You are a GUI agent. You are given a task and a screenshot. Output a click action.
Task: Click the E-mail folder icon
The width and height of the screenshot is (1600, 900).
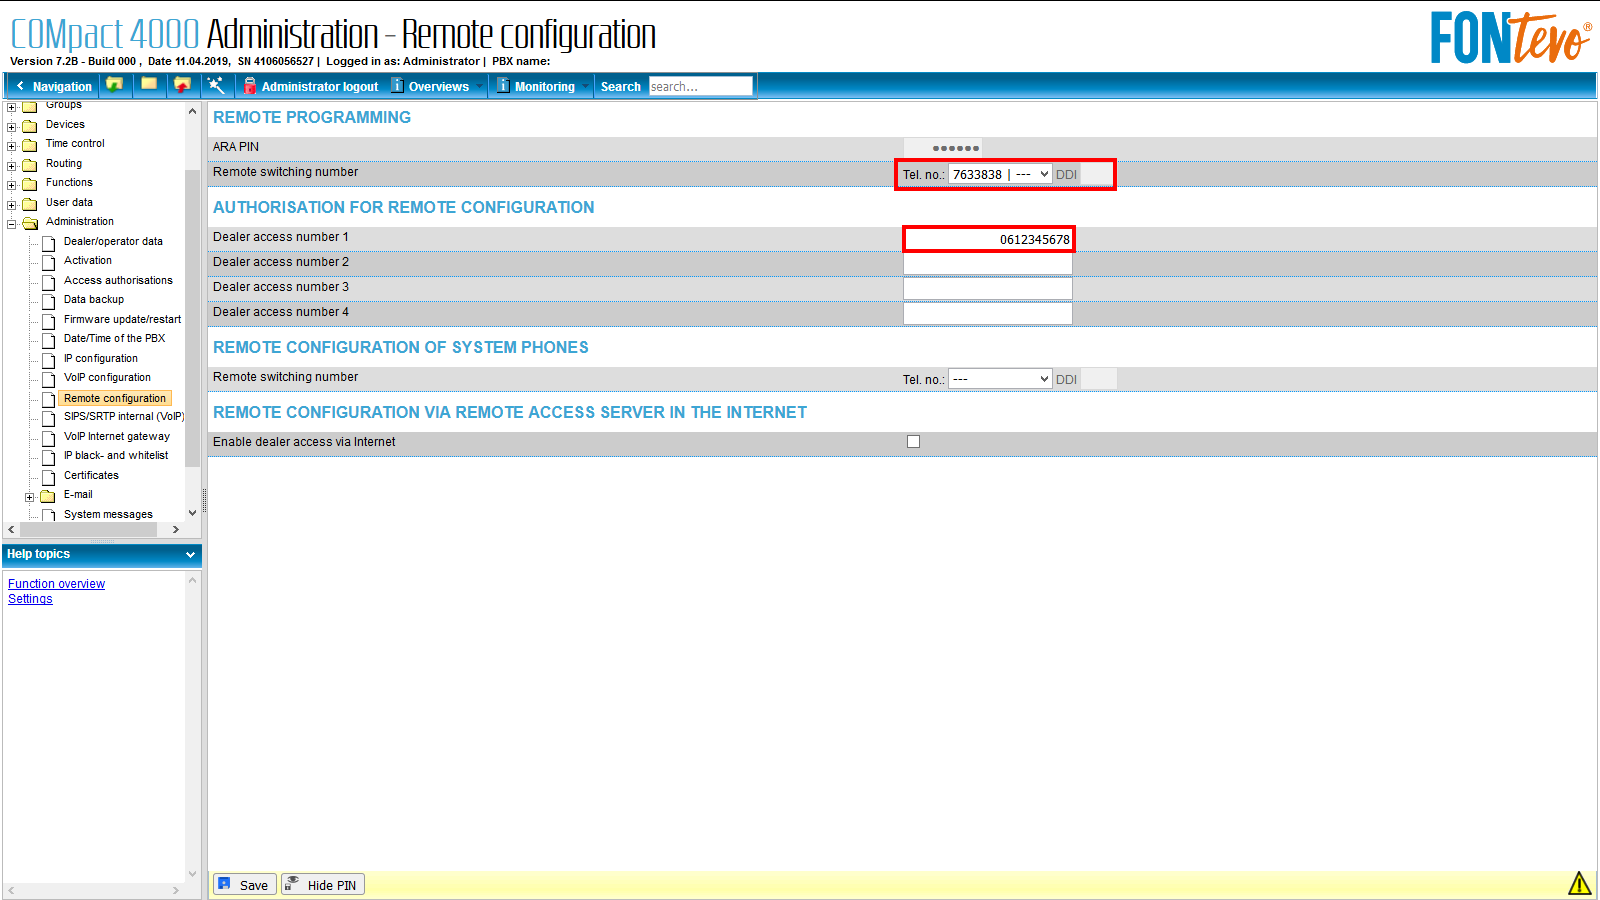click(x=47, y=495)
